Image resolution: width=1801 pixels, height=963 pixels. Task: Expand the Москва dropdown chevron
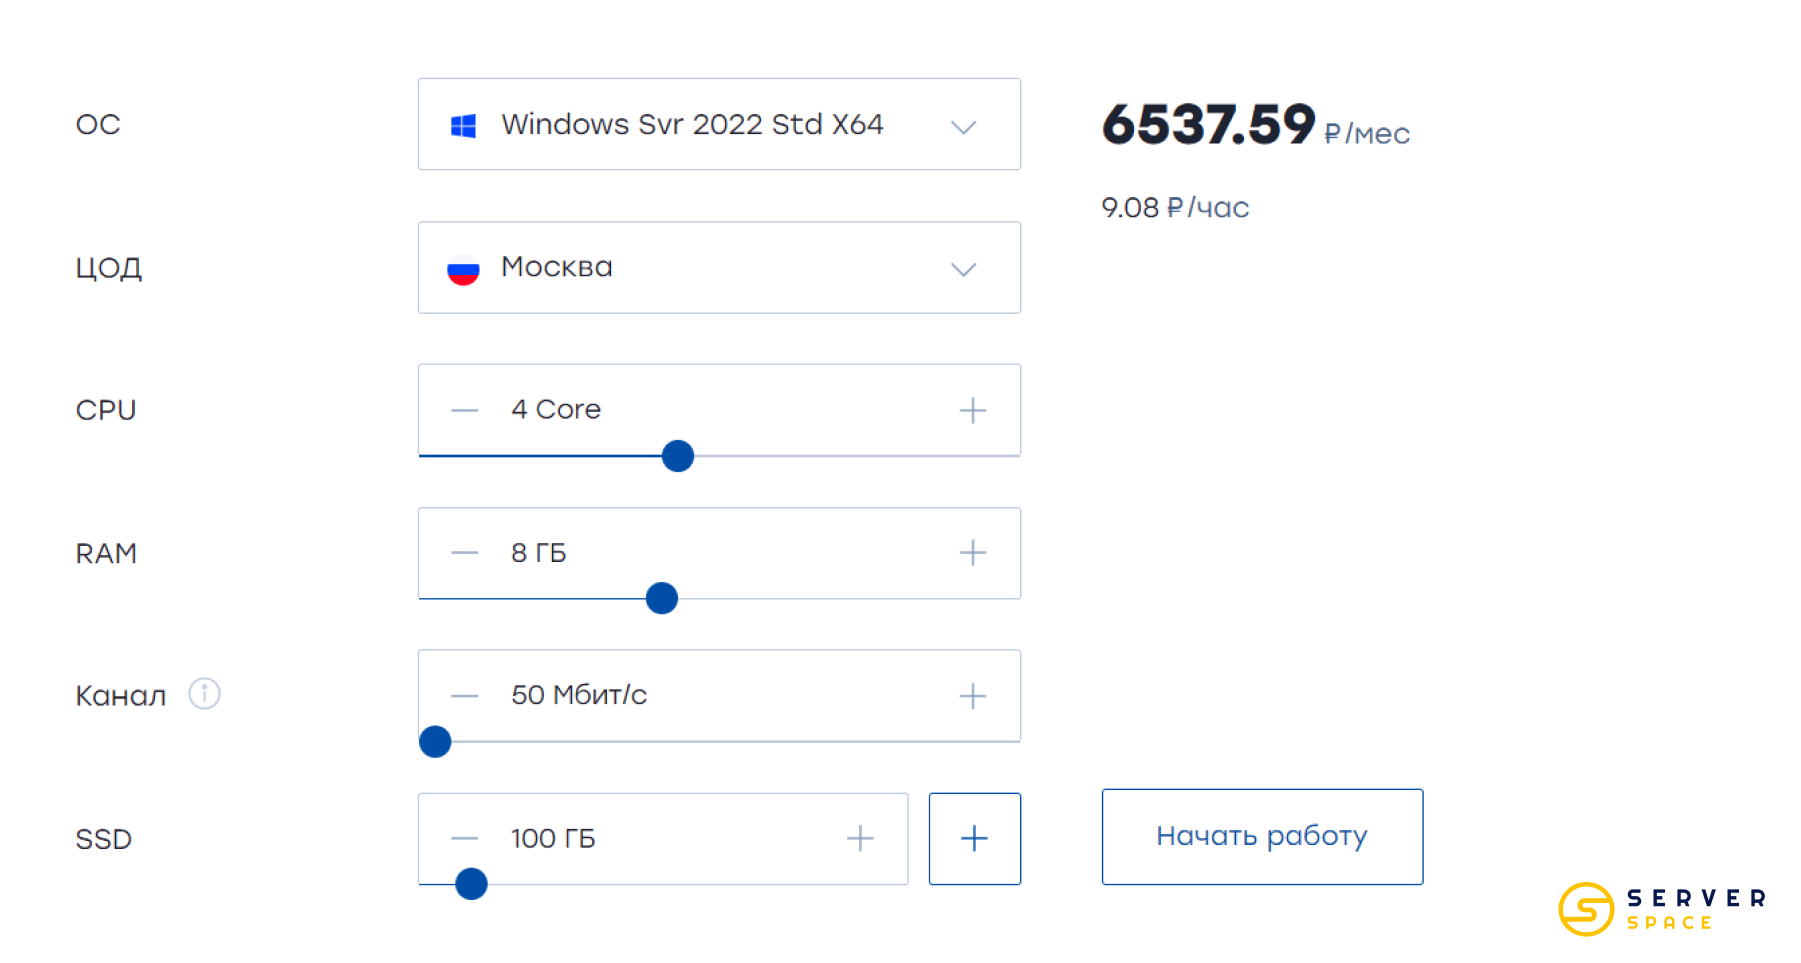pos(963,270)
